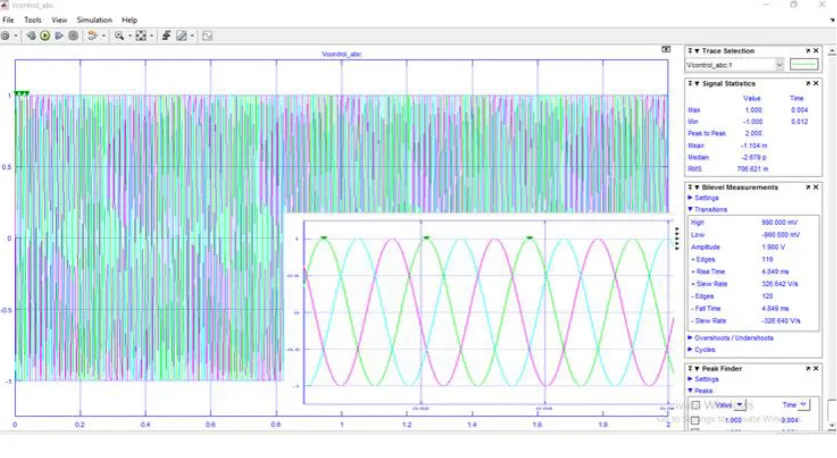Click the Fall Time value in Transitions
This screenshot has width=837, height=458.
(x=775, y=309)
